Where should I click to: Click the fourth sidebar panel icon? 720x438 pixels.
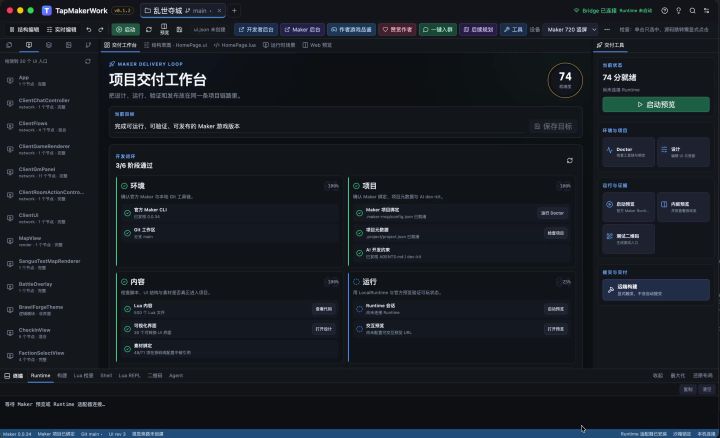(x=68, y=45)
